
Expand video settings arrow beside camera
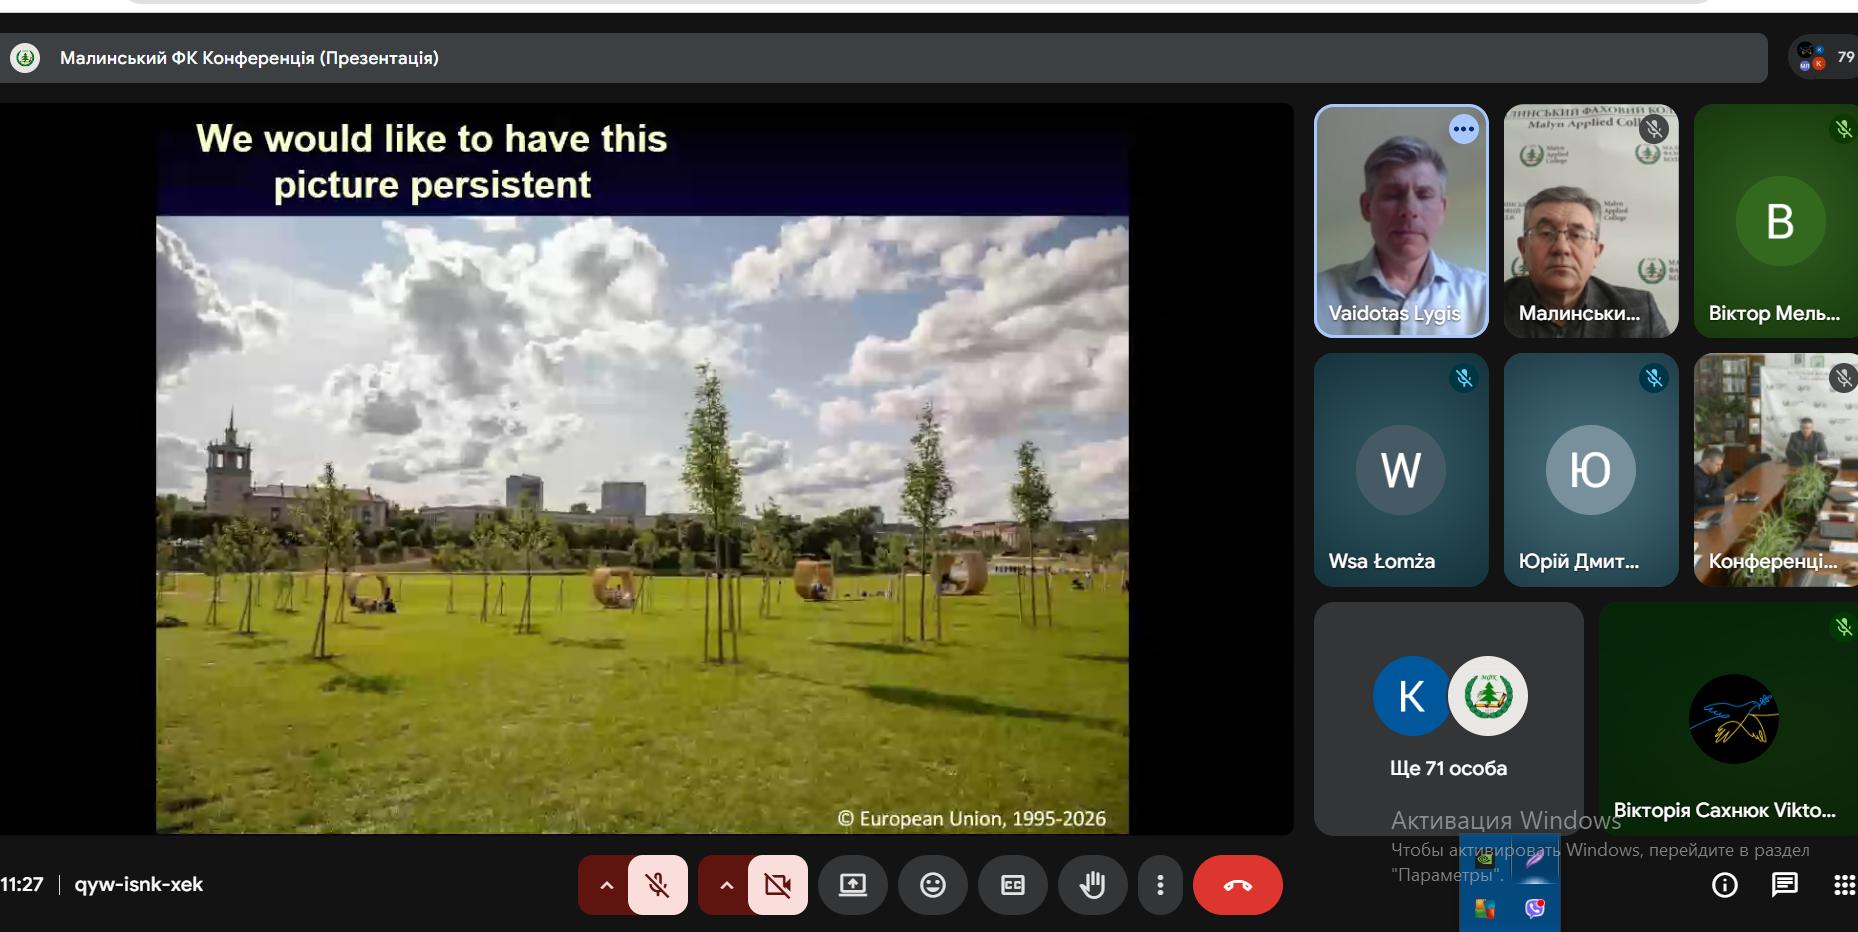(x=726, y=885)
